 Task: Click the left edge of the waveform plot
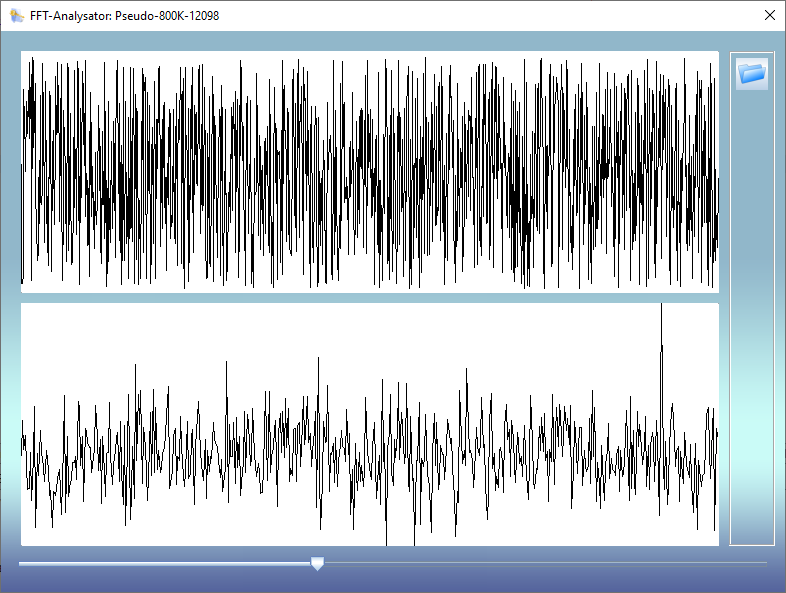pos(25,172)
